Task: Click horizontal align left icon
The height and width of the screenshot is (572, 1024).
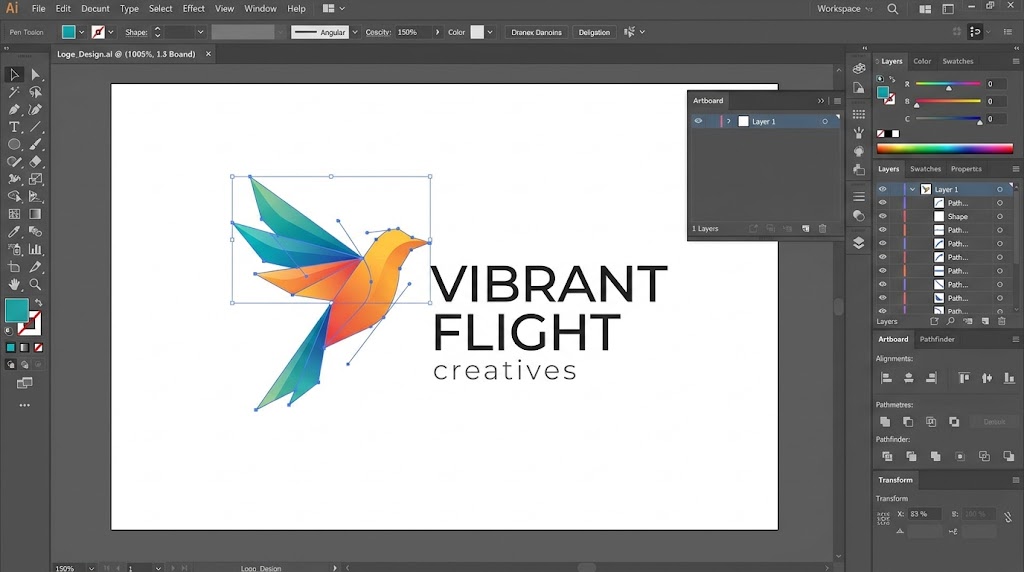Action: (x=886, y=377)
